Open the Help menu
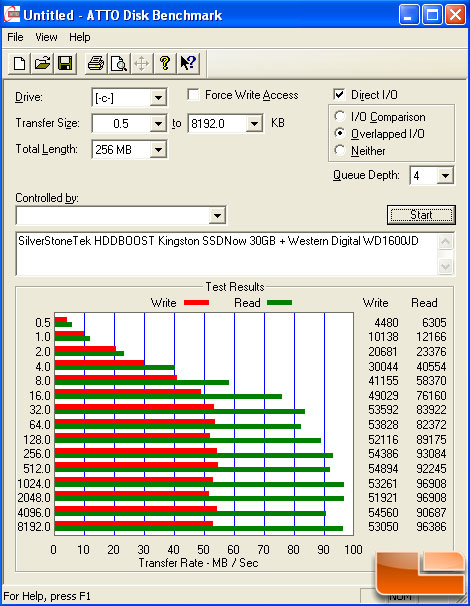Image resolution: width=470 pixels, height=606 pixels. pos(80,37)
